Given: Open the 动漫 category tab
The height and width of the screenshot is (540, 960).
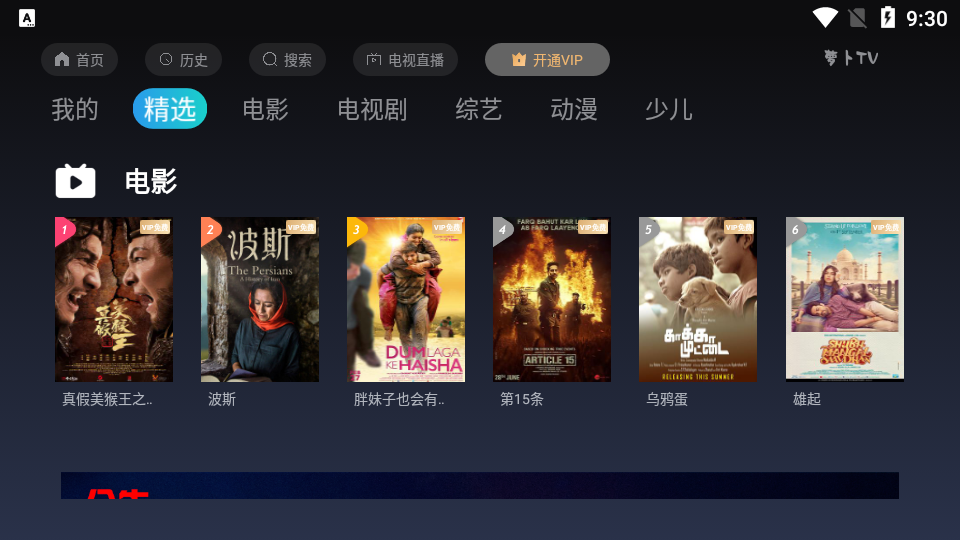Looking at the screenshot, I should (574, 110).
